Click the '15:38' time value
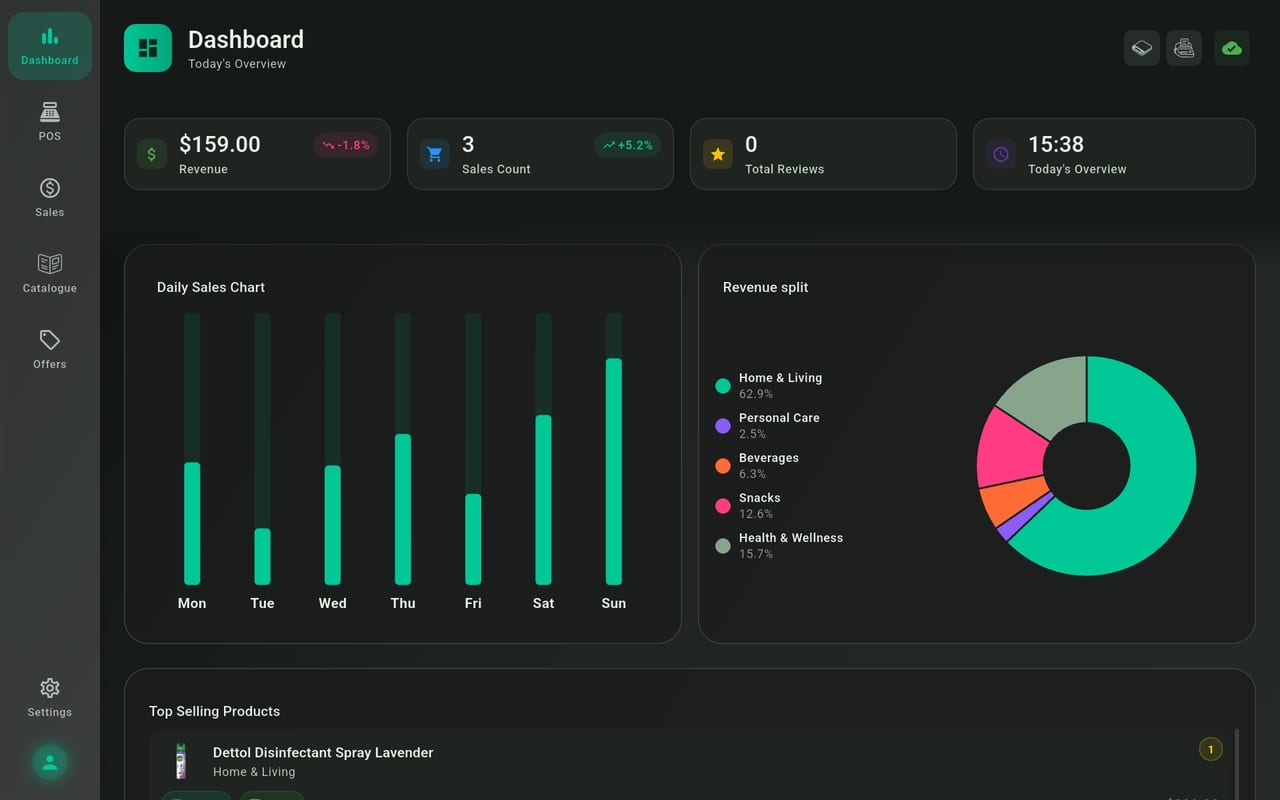The height and width of the screenshot is (800, 1280). [1056, 144]
